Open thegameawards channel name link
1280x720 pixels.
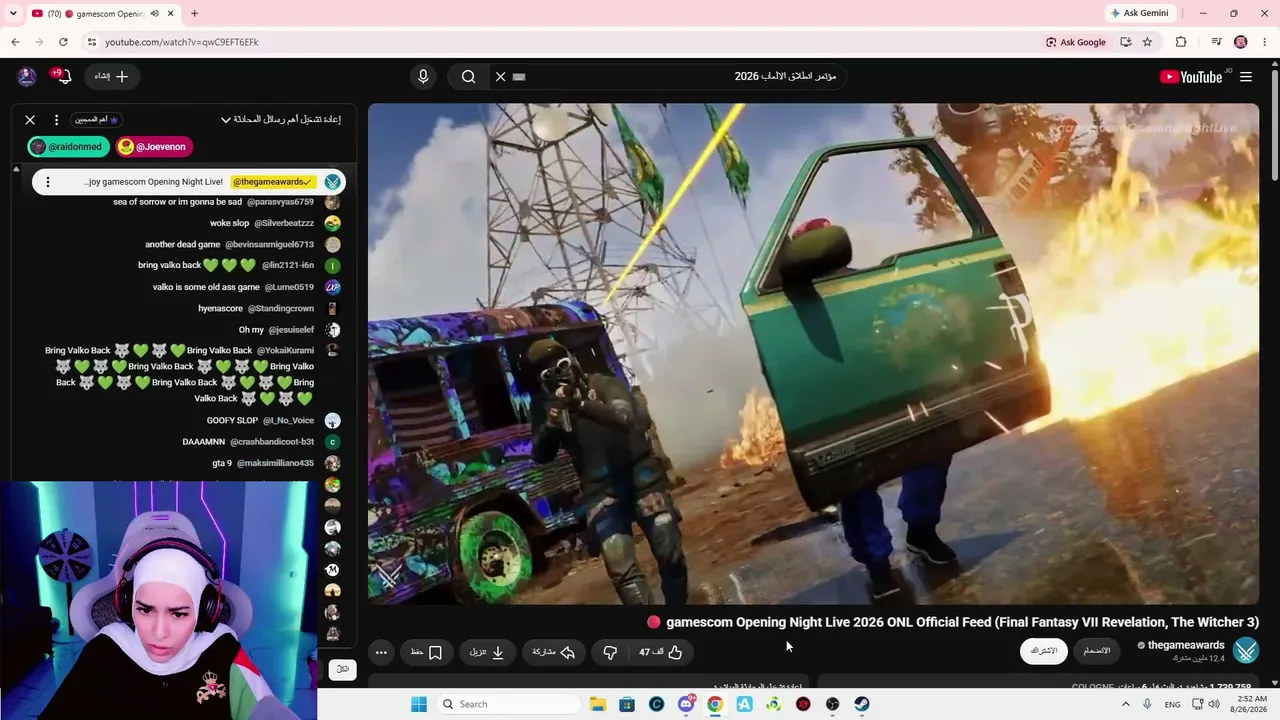point(1186,645)
